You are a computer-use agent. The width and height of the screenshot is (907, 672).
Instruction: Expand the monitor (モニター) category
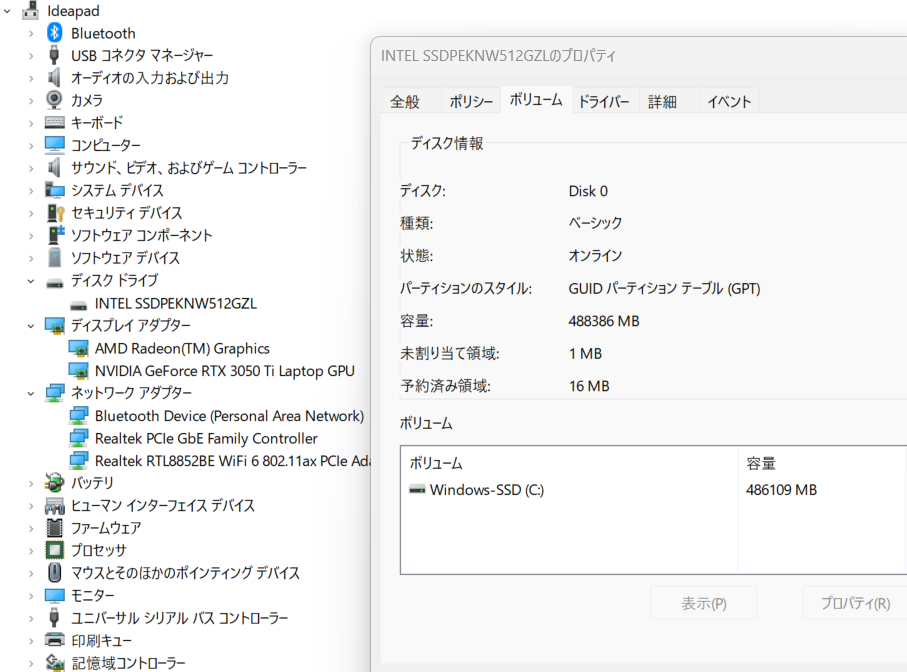[31, 596]
